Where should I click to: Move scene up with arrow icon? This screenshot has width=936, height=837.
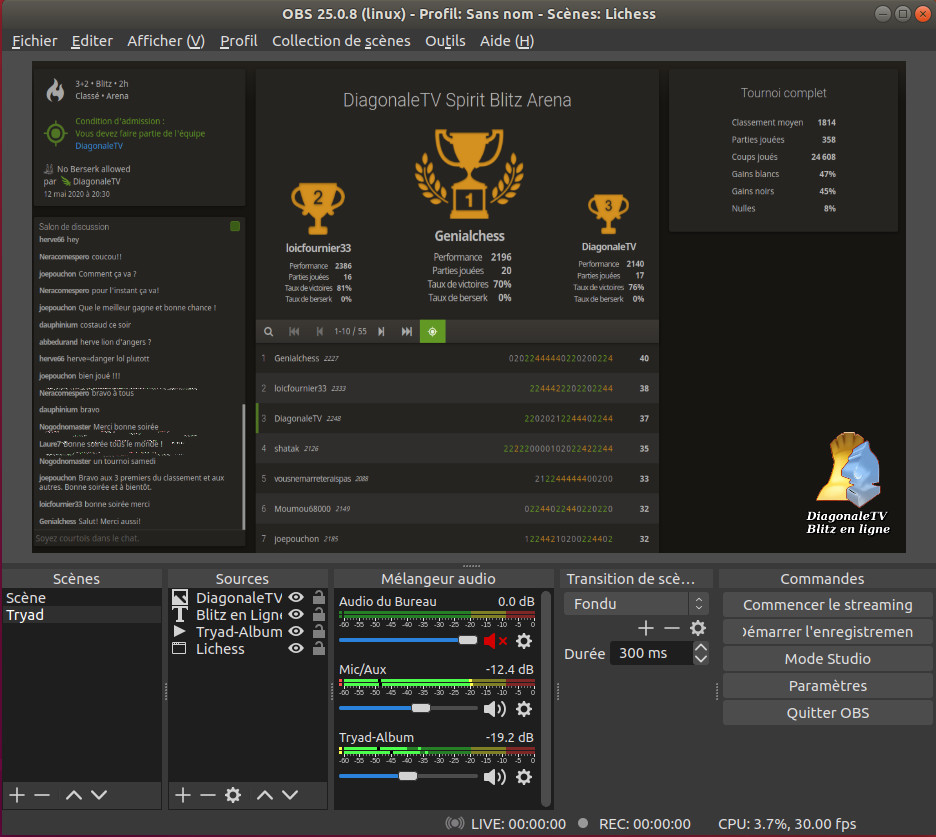(74, 795)
